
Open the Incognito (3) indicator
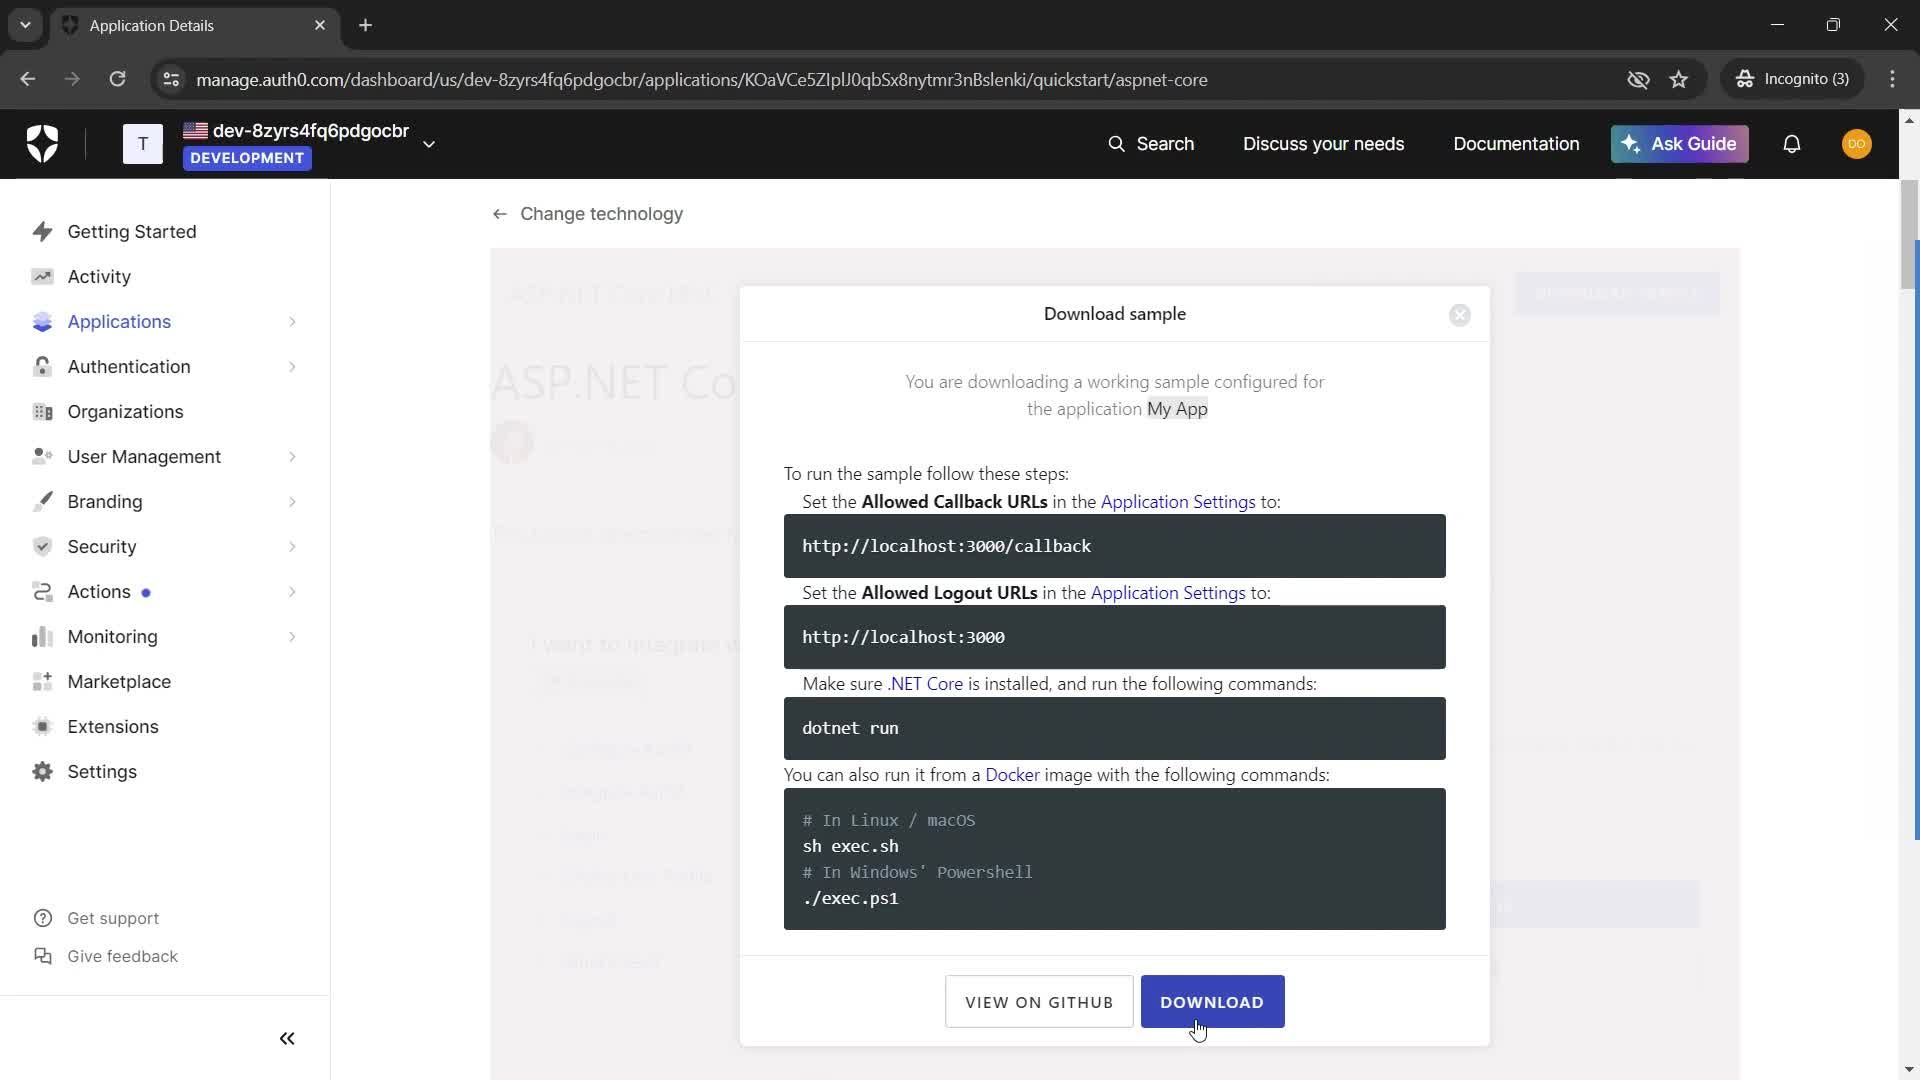[1792, 79]
